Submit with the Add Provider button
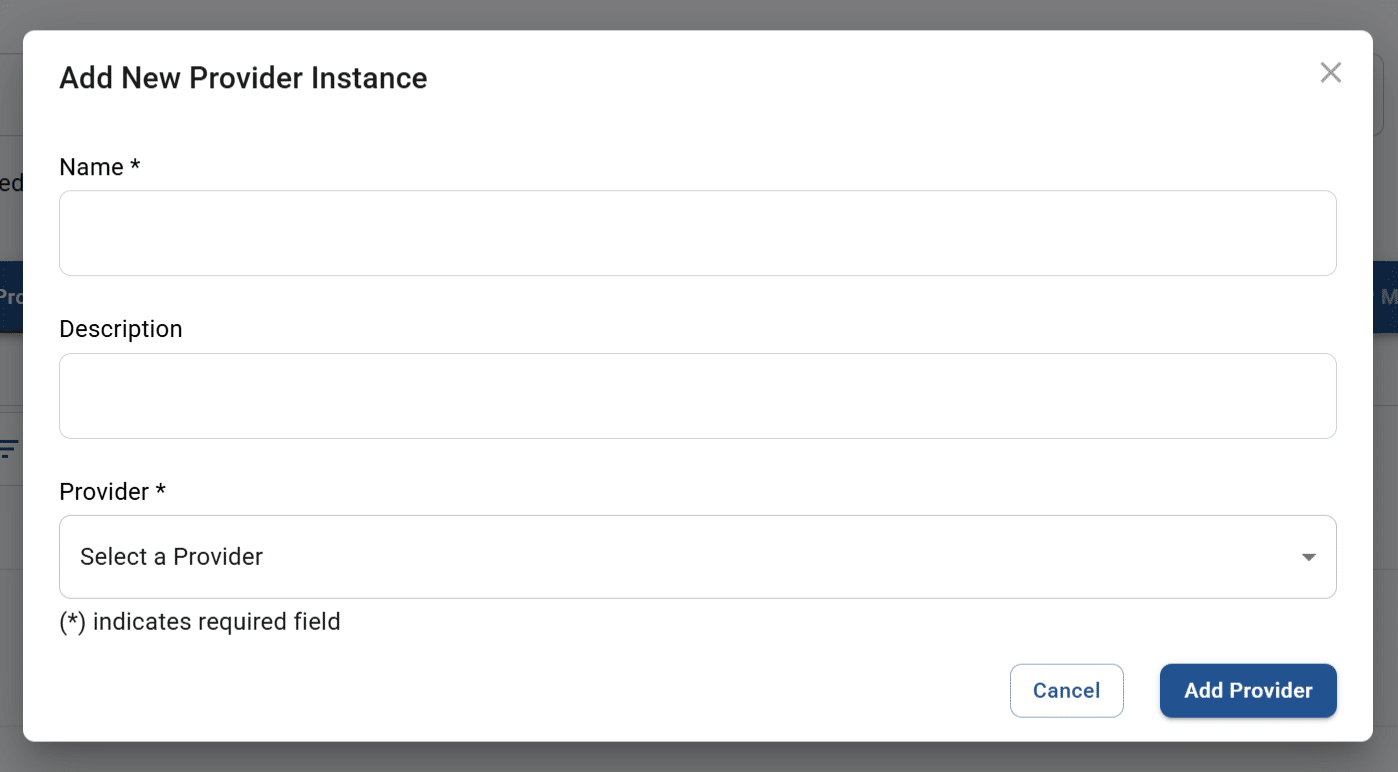This screenshot has height=772, width=1398. pyautogui.click(x=1247, y=691)
